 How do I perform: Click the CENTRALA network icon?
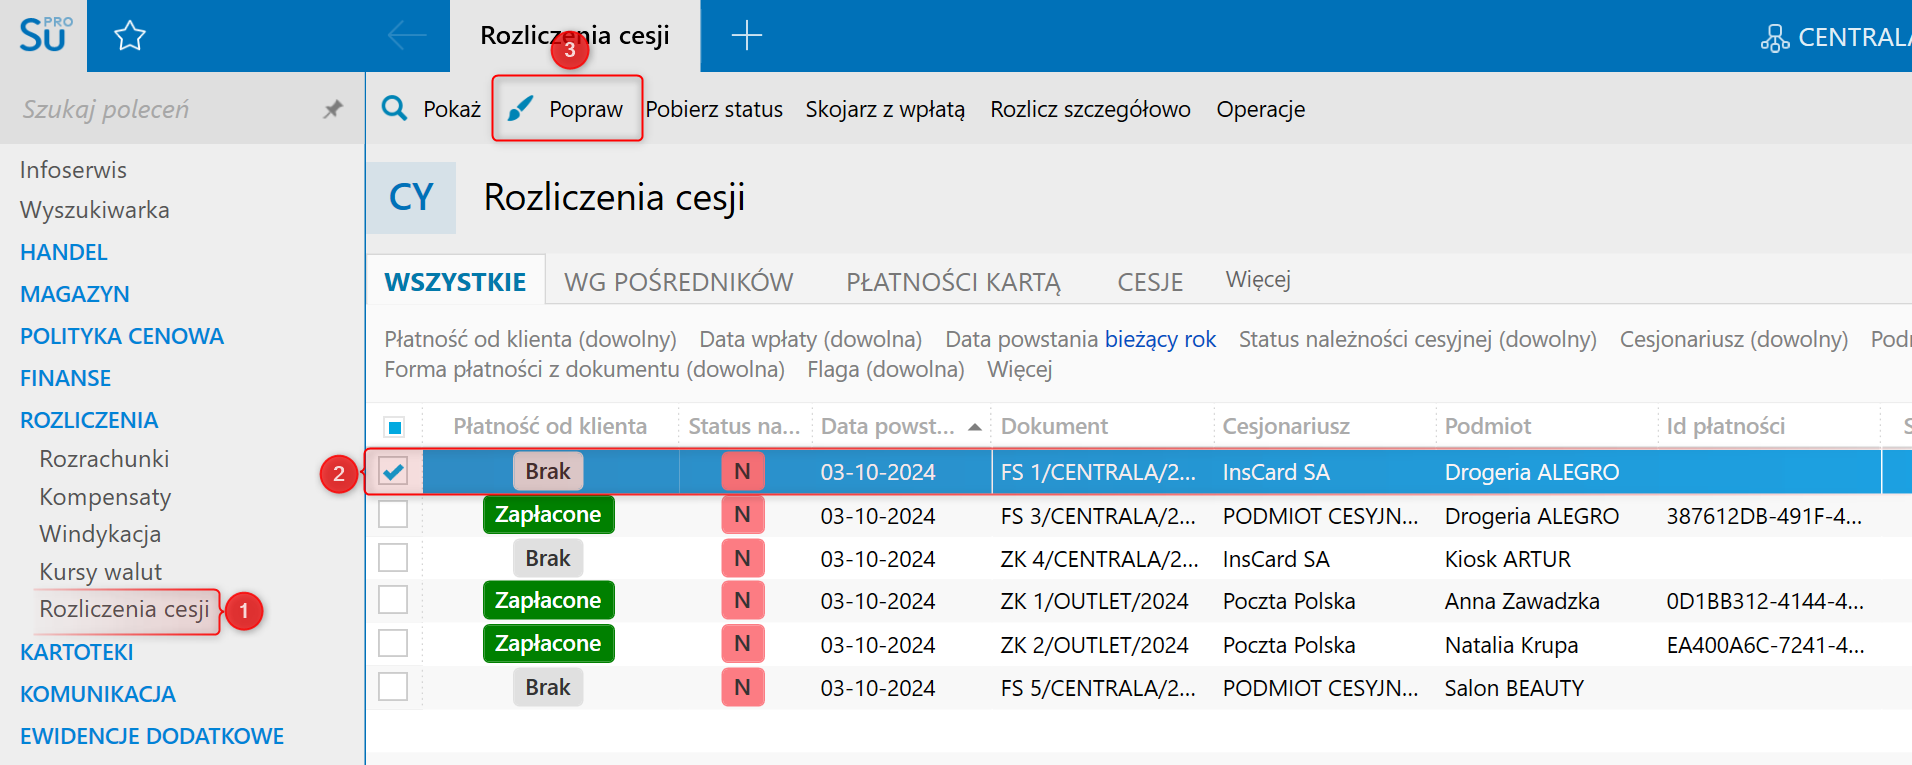click(x=1775, y=38)
